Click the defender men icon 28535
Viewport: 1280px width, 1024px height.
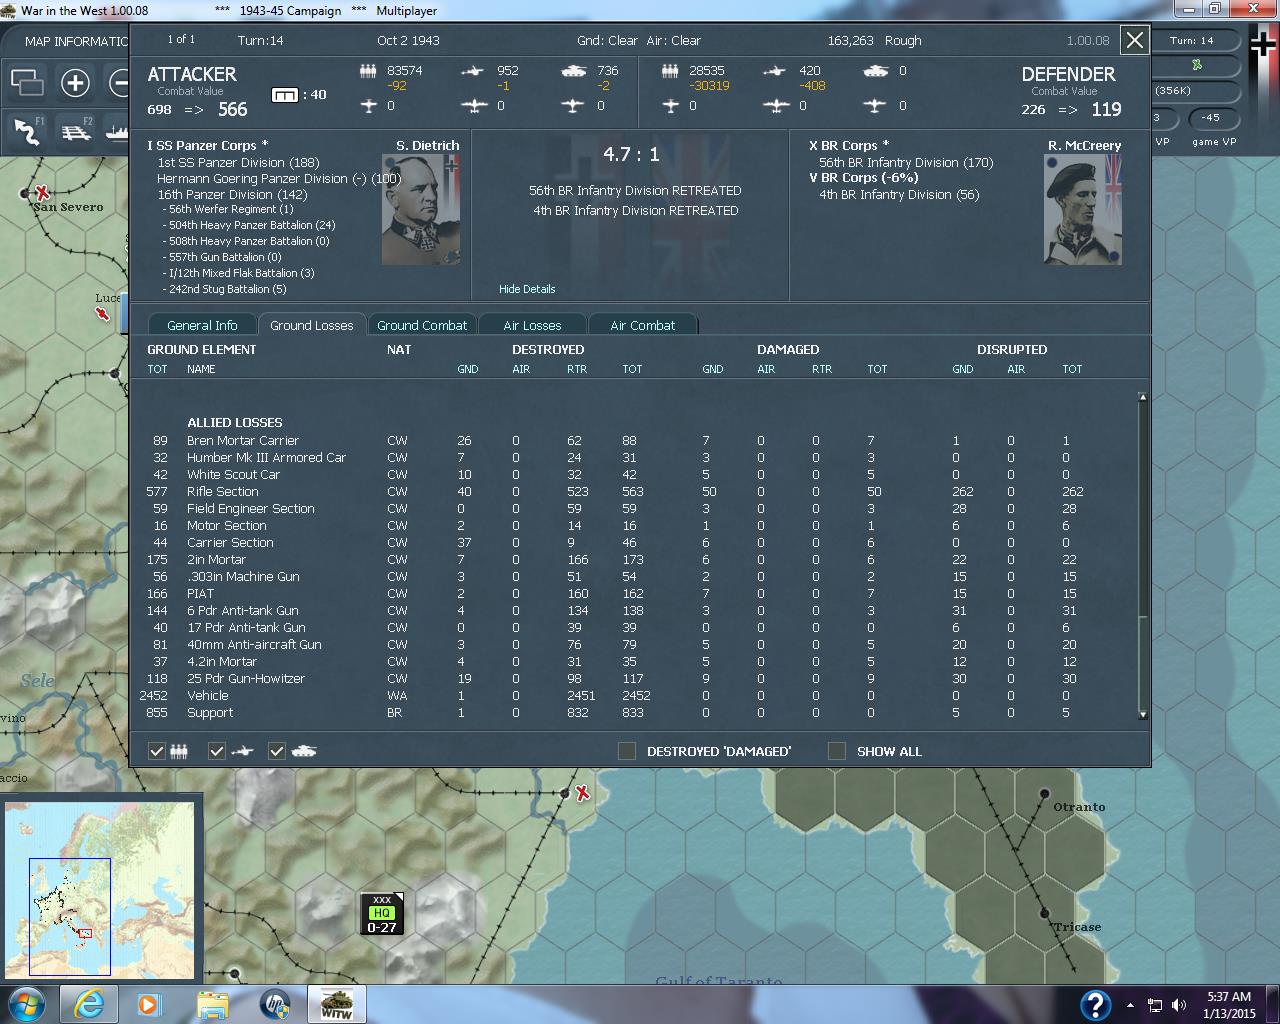[x=671, y=71]
